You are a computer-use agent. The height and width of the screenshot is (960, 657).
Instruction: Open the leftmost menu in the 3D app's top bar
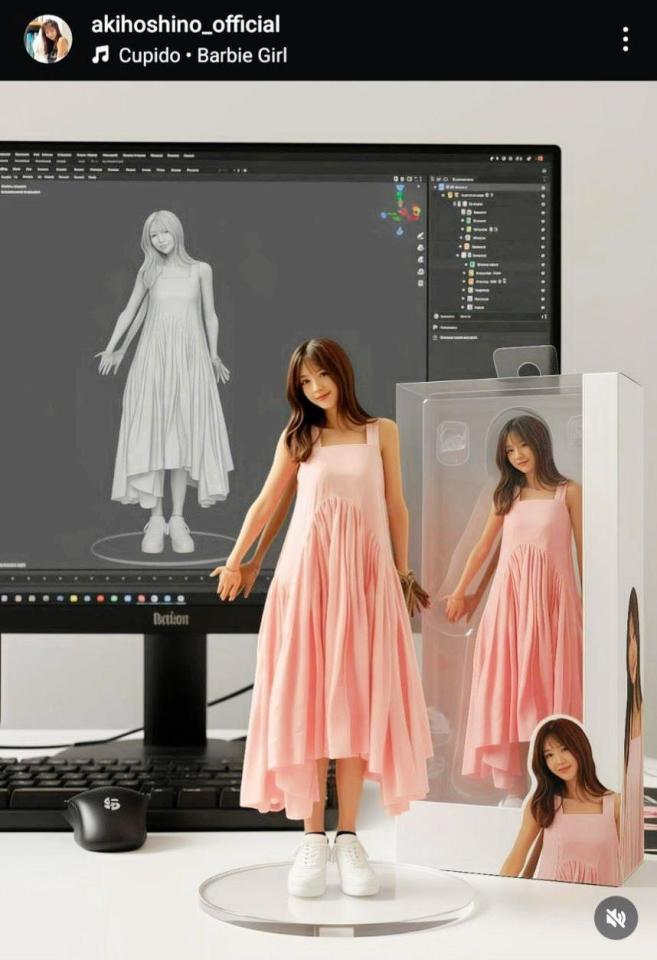[x=5, y=155]
